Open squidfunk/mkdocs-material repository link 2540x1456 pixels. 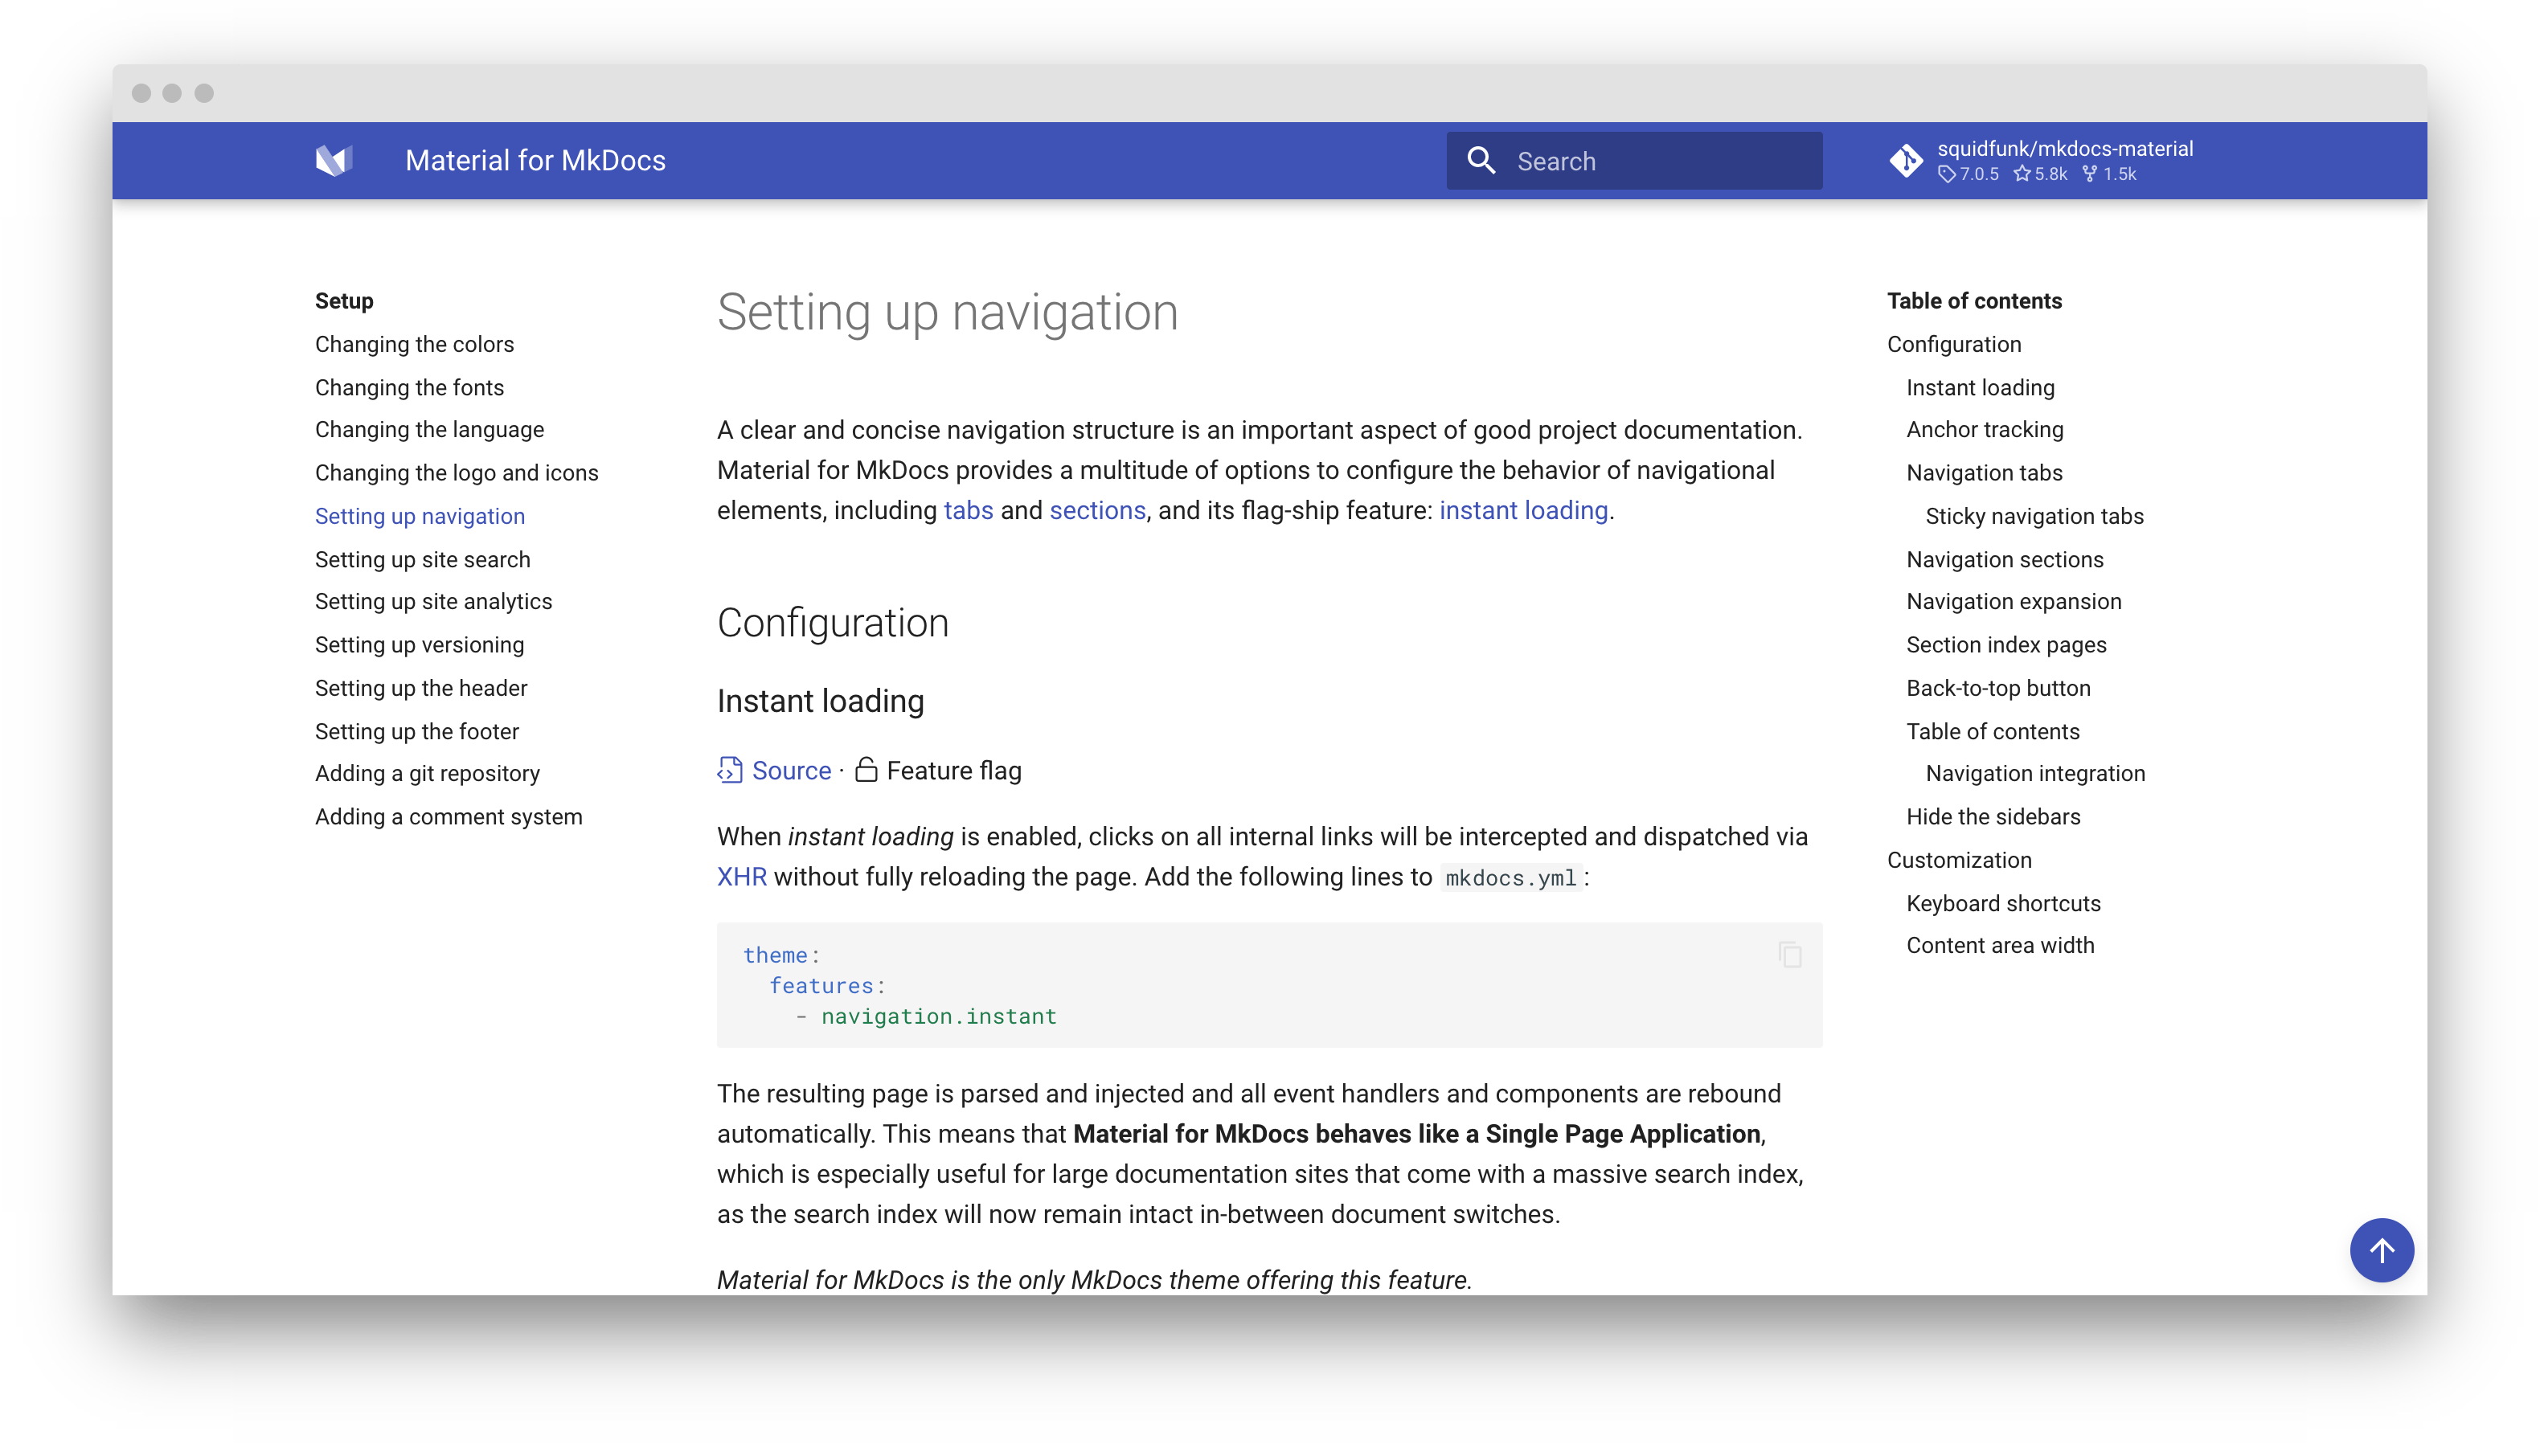pos(2065,149)
